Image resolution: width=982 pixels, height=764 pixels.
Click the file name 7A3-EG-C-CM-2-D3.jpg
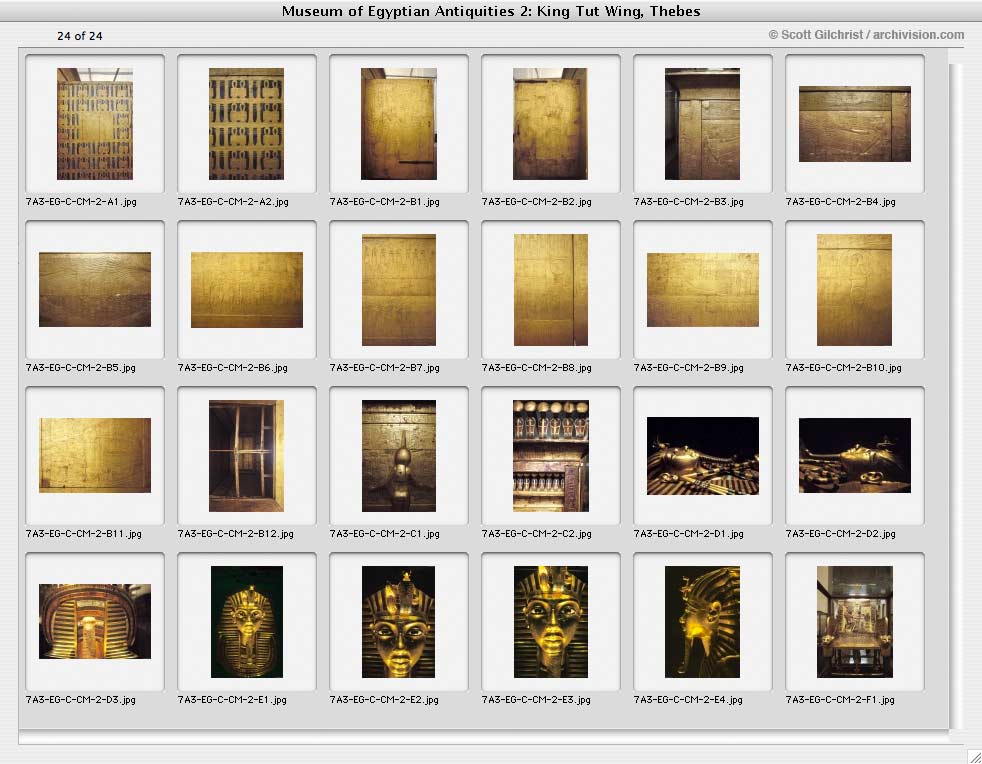pos(81,699)
